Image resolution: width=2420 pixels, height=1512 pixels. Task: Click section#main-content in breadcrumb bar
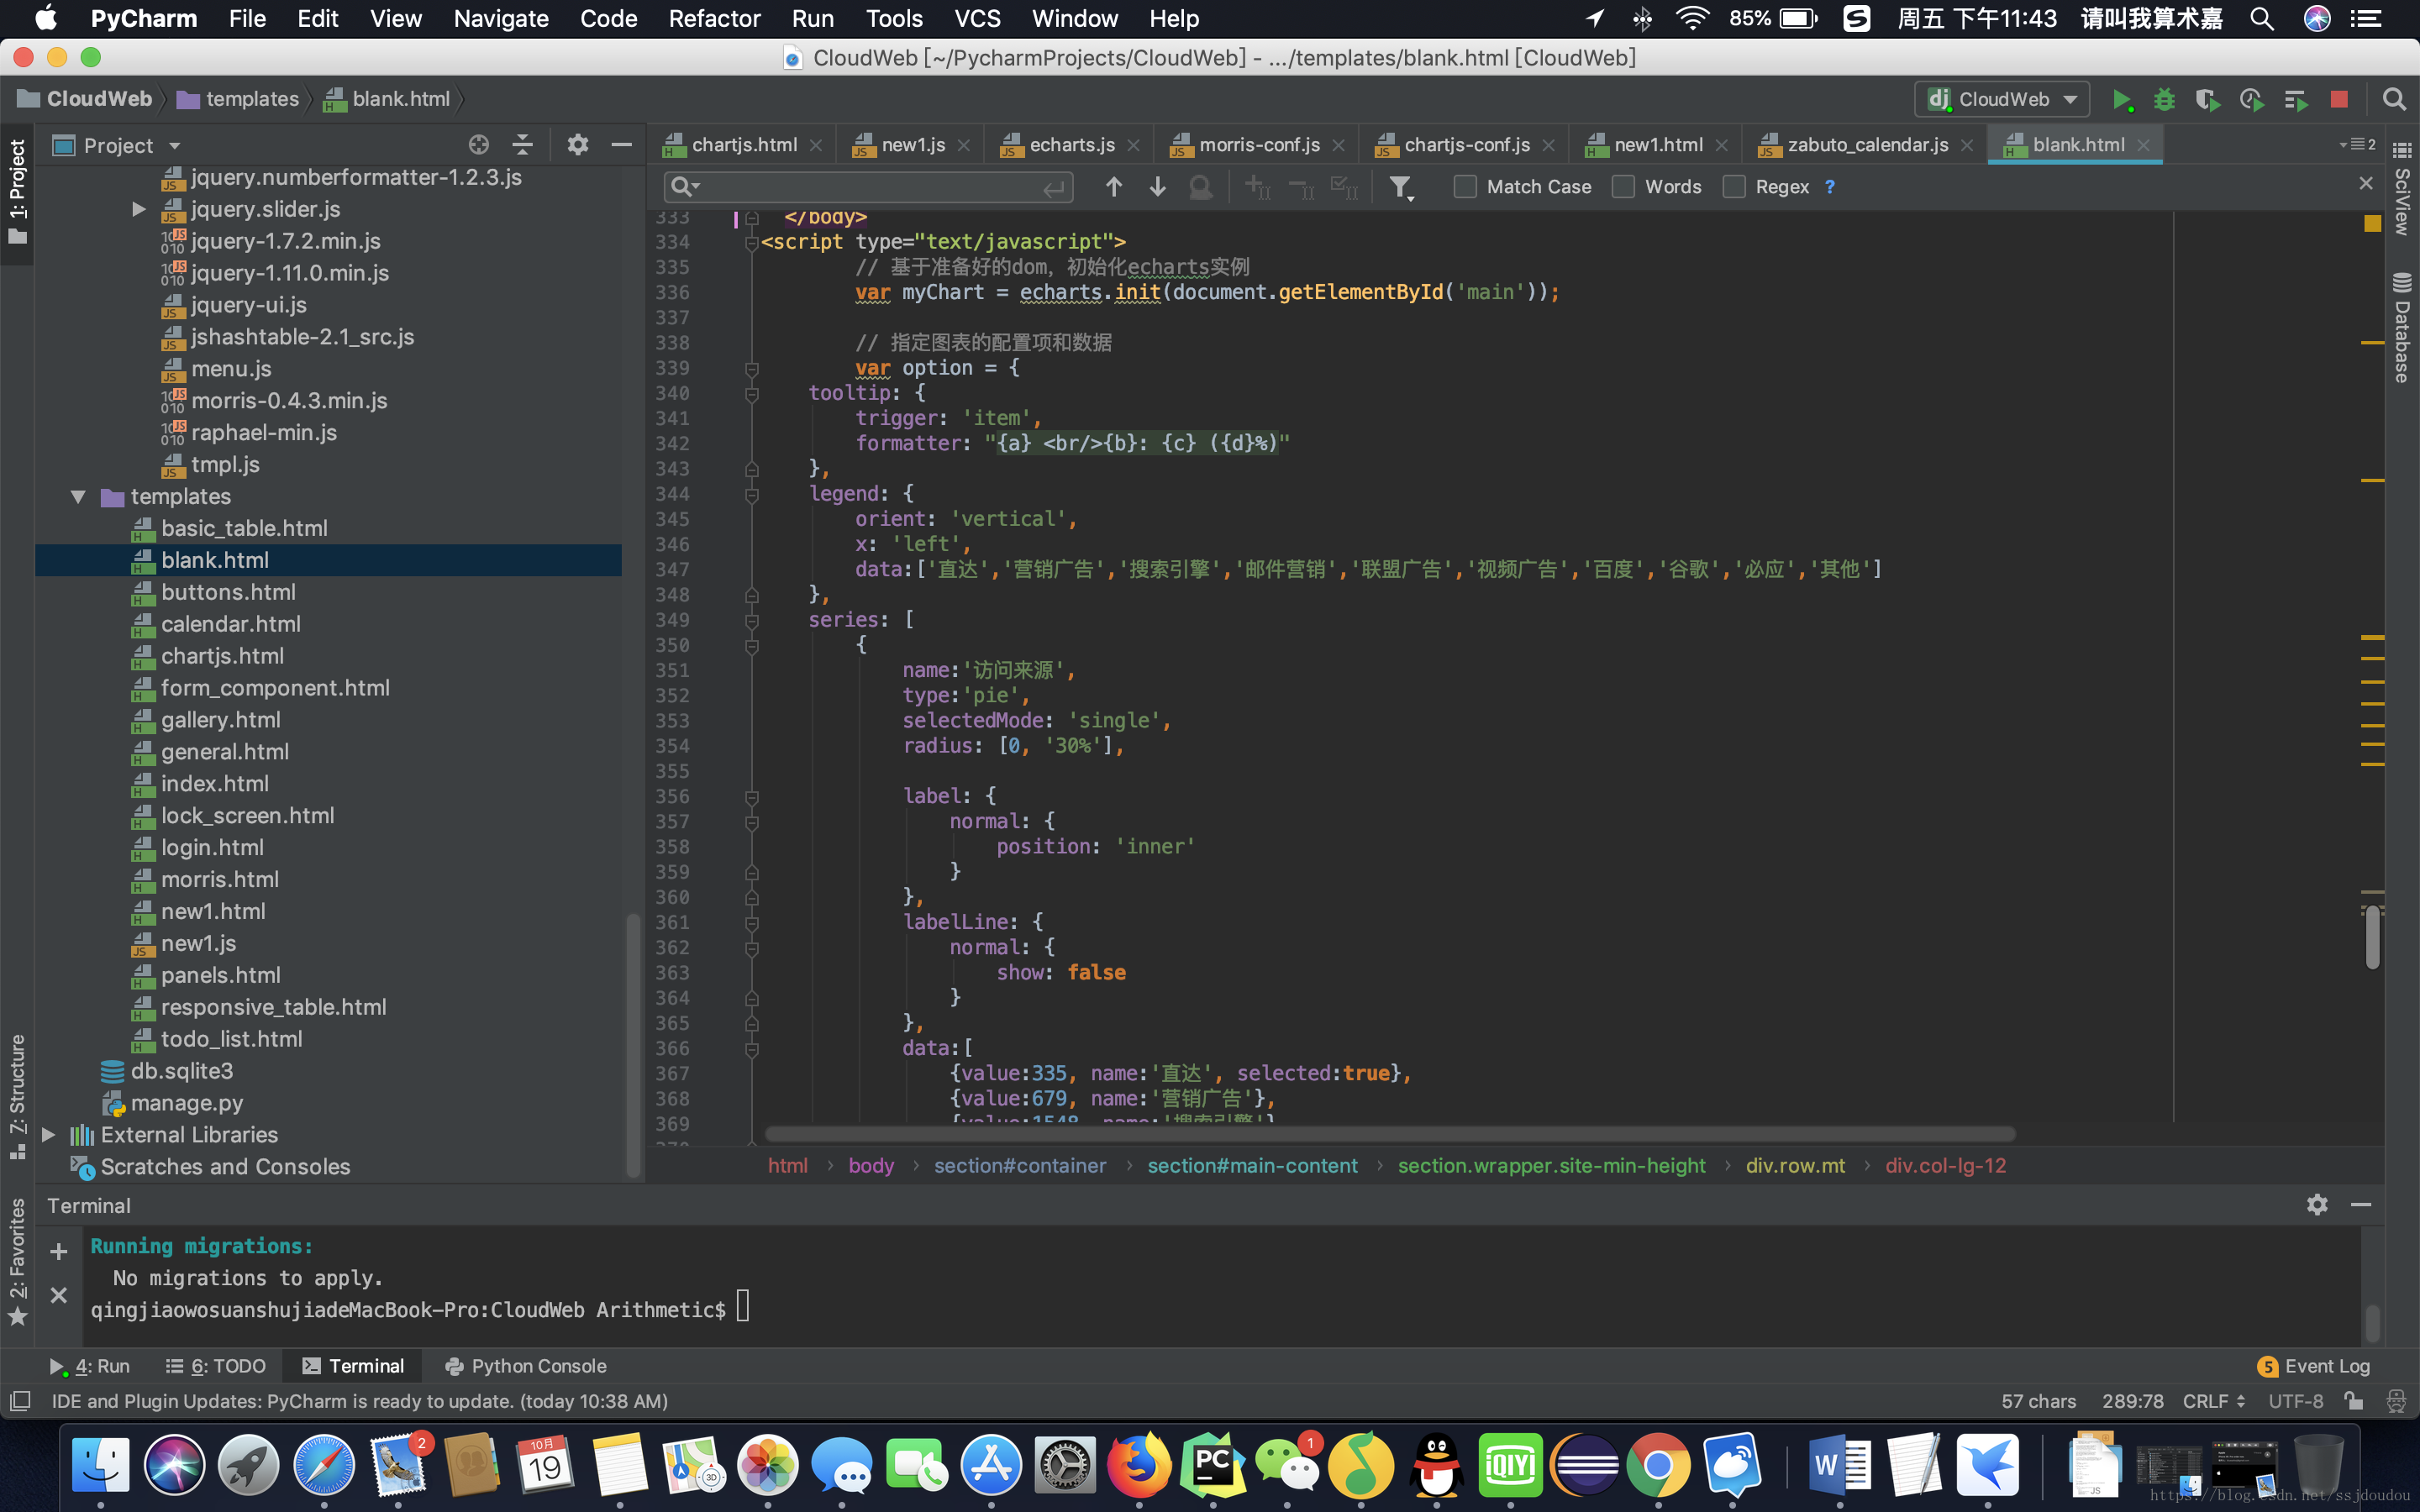[x=1252, y=1166]
